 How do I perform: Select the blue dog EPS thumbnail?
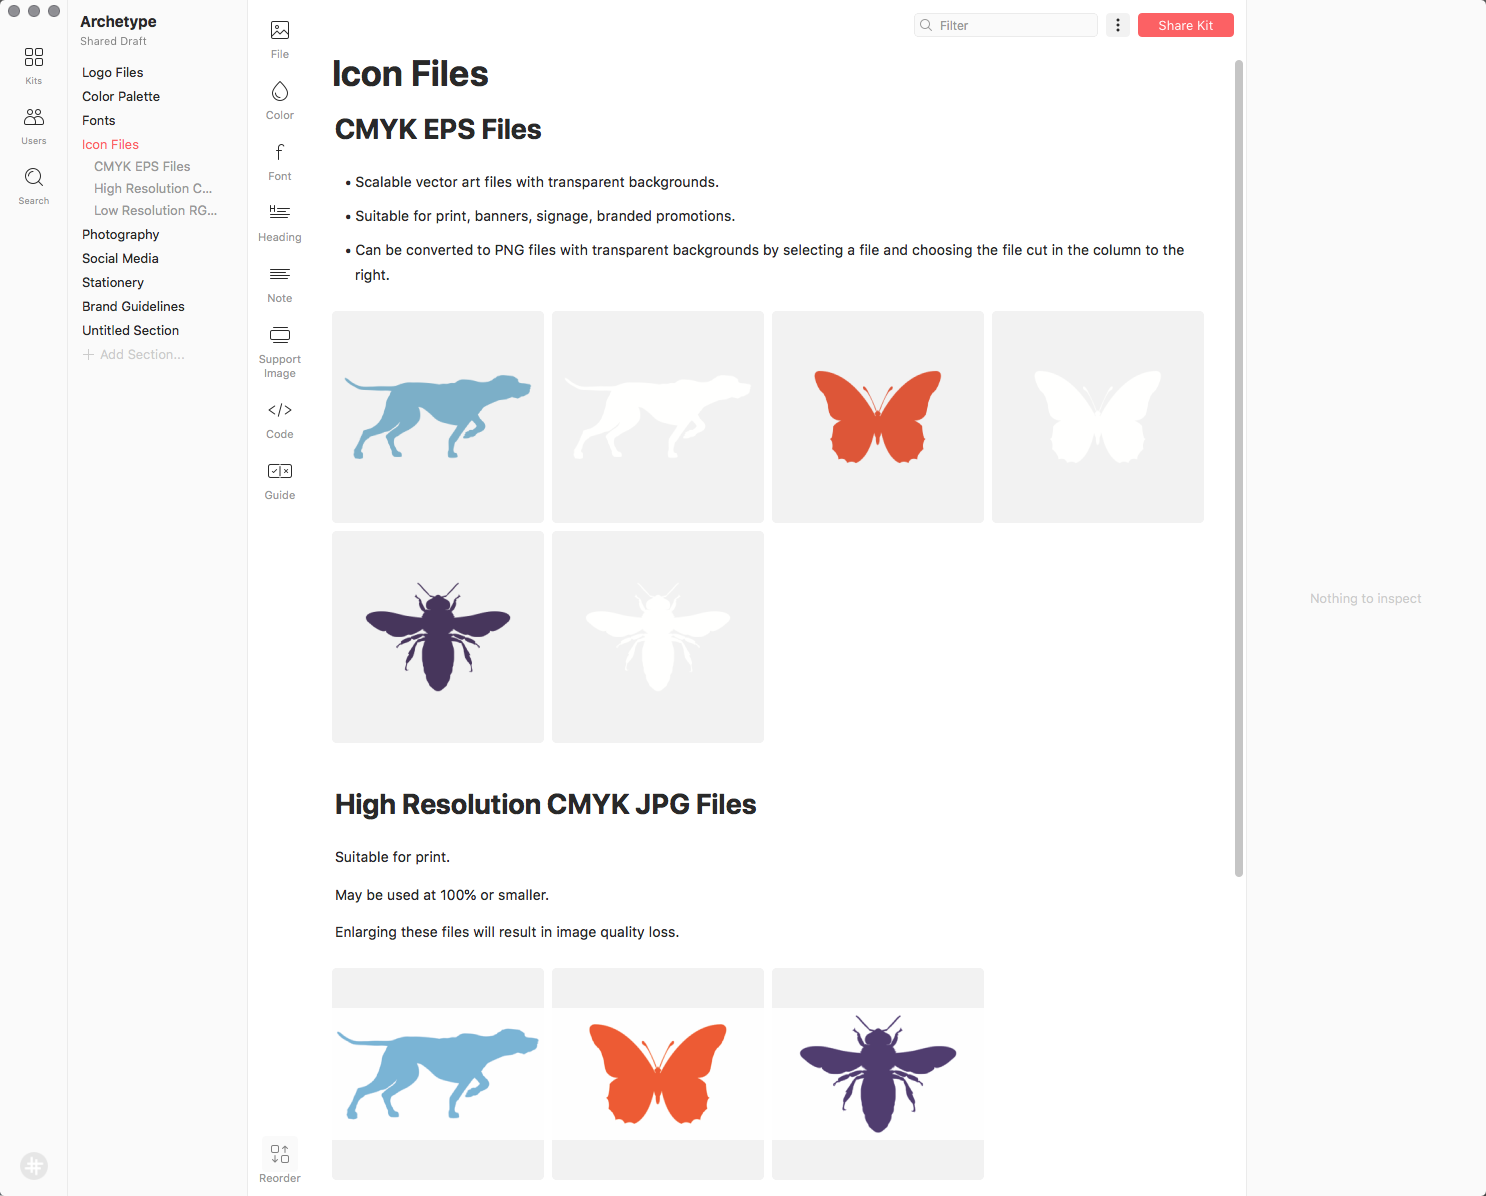click(438, 417)
